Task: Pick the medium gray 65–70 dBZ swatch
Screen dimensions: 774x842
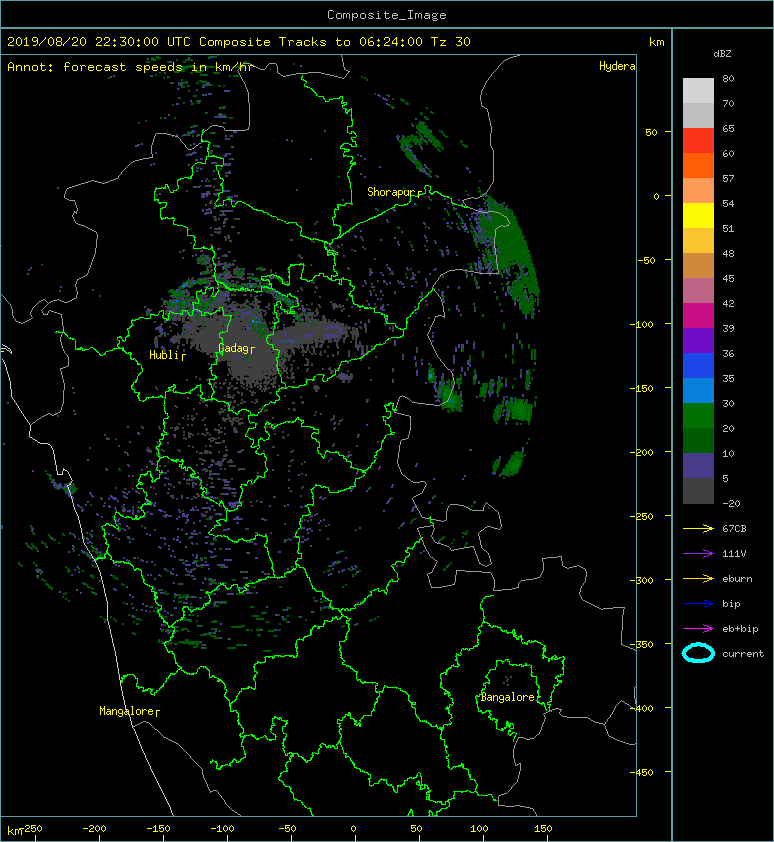Action: tap(698, 115)
